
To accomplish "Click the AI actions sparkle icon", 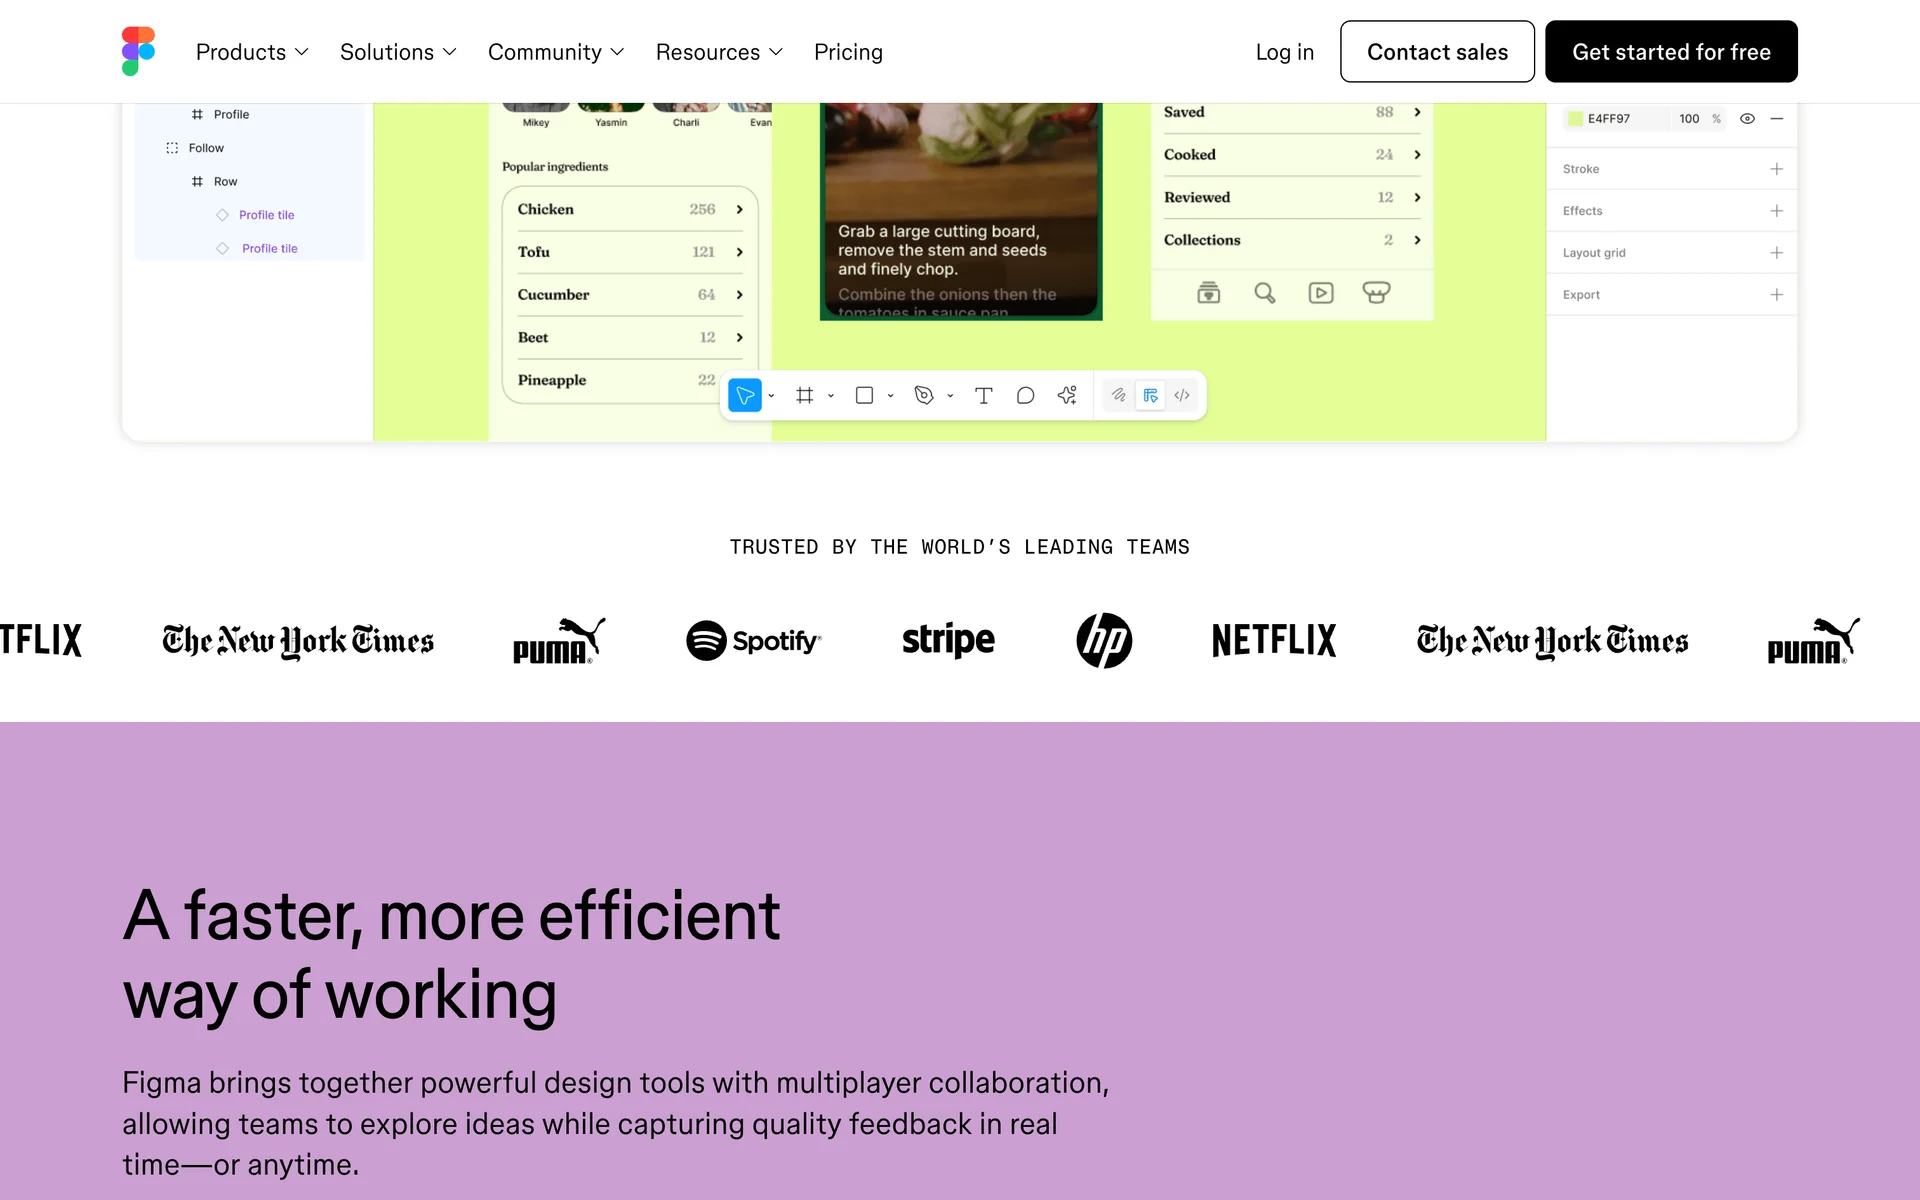I will pyautogui.click(x=1067, y=396).
